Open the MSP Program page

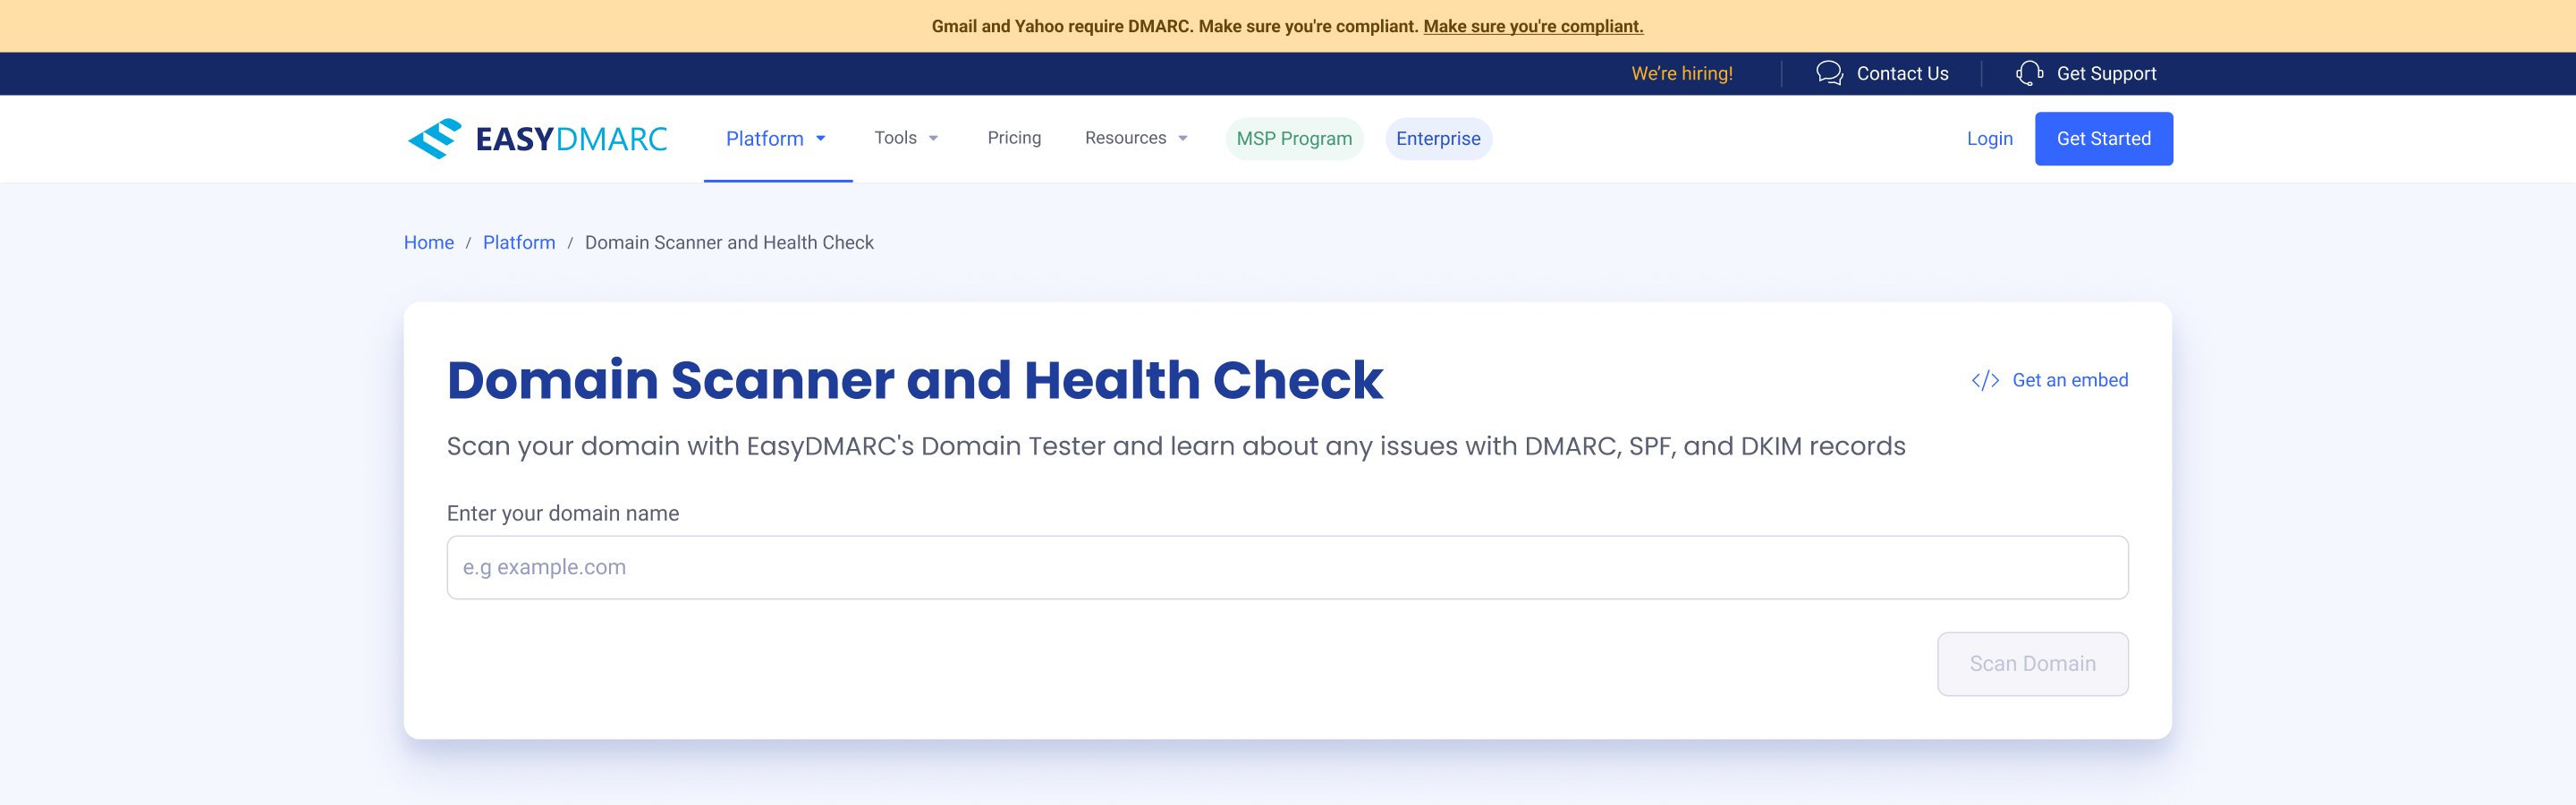click(x=1294, y=138)
